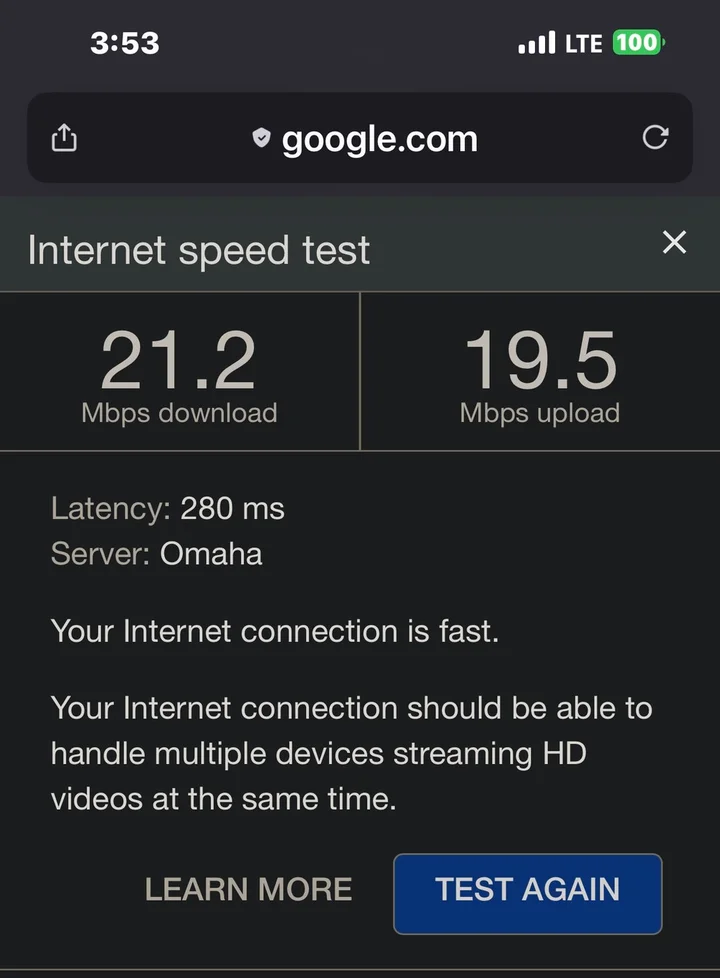Tap the "Mbps upload" label
The image size is (720, 978).
[x=540, y=413]
